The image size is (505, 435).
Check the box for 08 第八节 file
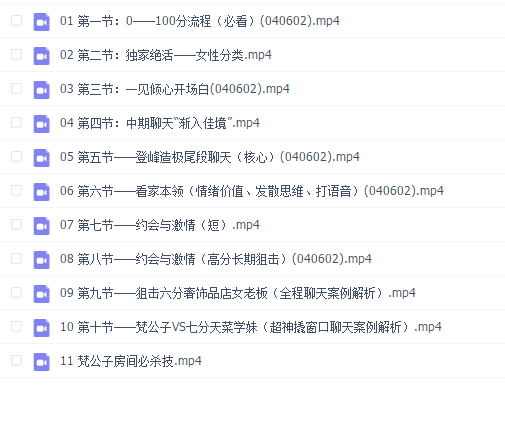[16, 258]
